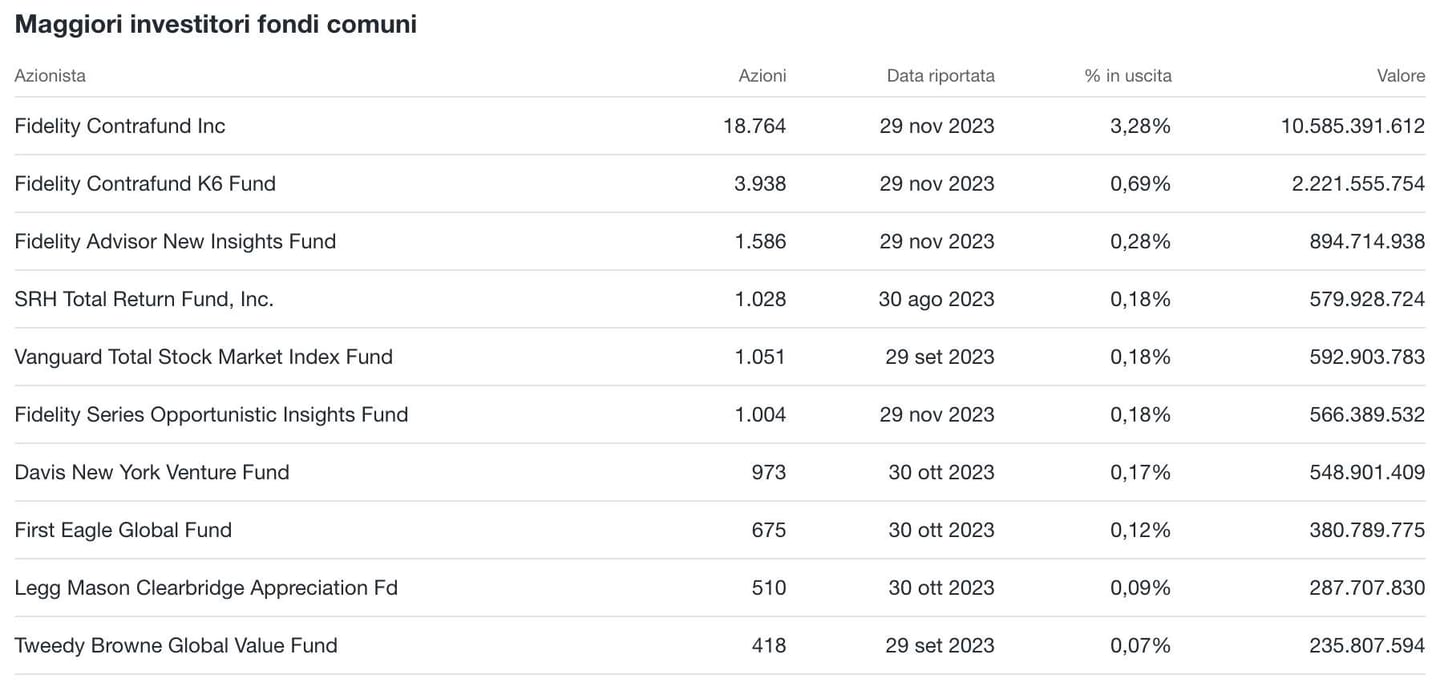
Task: Select the 30 ago 2023 date cell
Action: pos(937,299)
